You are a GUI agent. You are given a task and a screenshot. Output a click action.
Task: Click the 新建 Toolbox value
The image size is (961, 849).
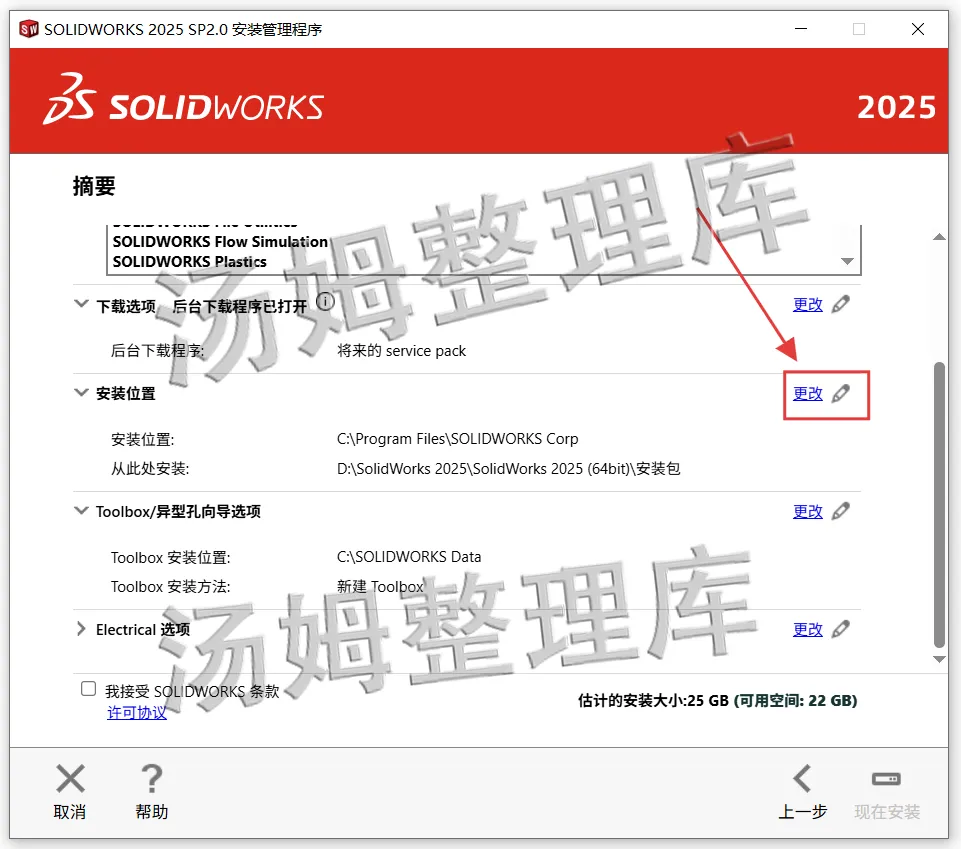click(380, 587)
